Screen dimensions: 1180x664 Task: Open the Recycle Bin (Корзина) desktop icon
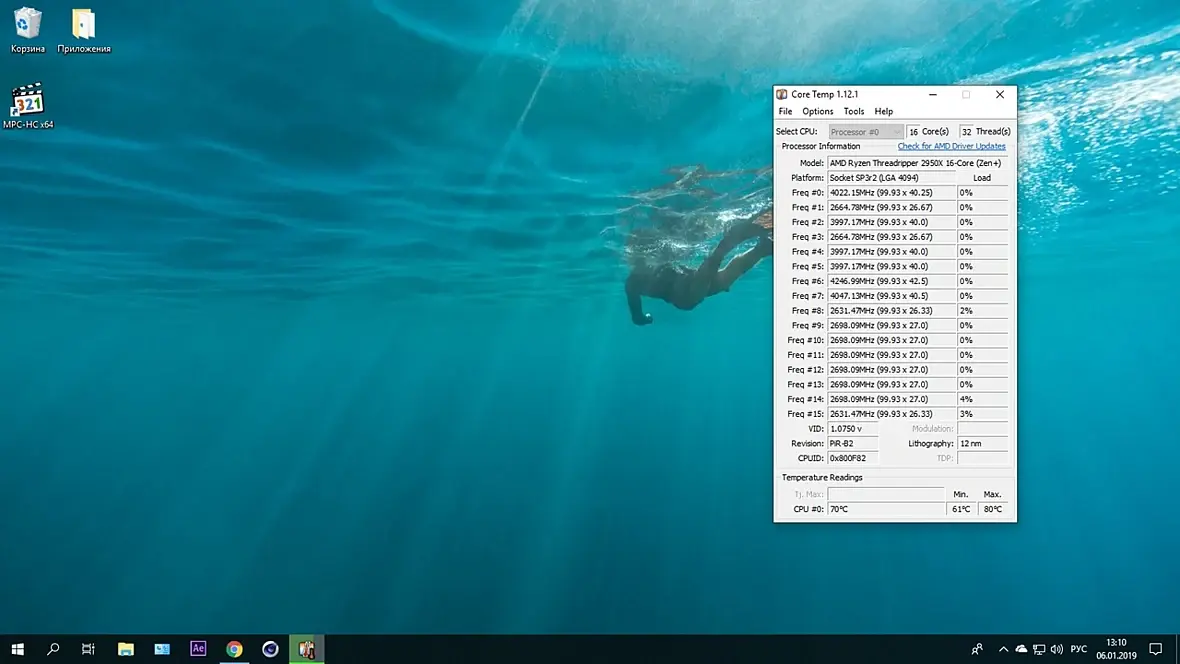pyautogui.click(x=28, y=24)
